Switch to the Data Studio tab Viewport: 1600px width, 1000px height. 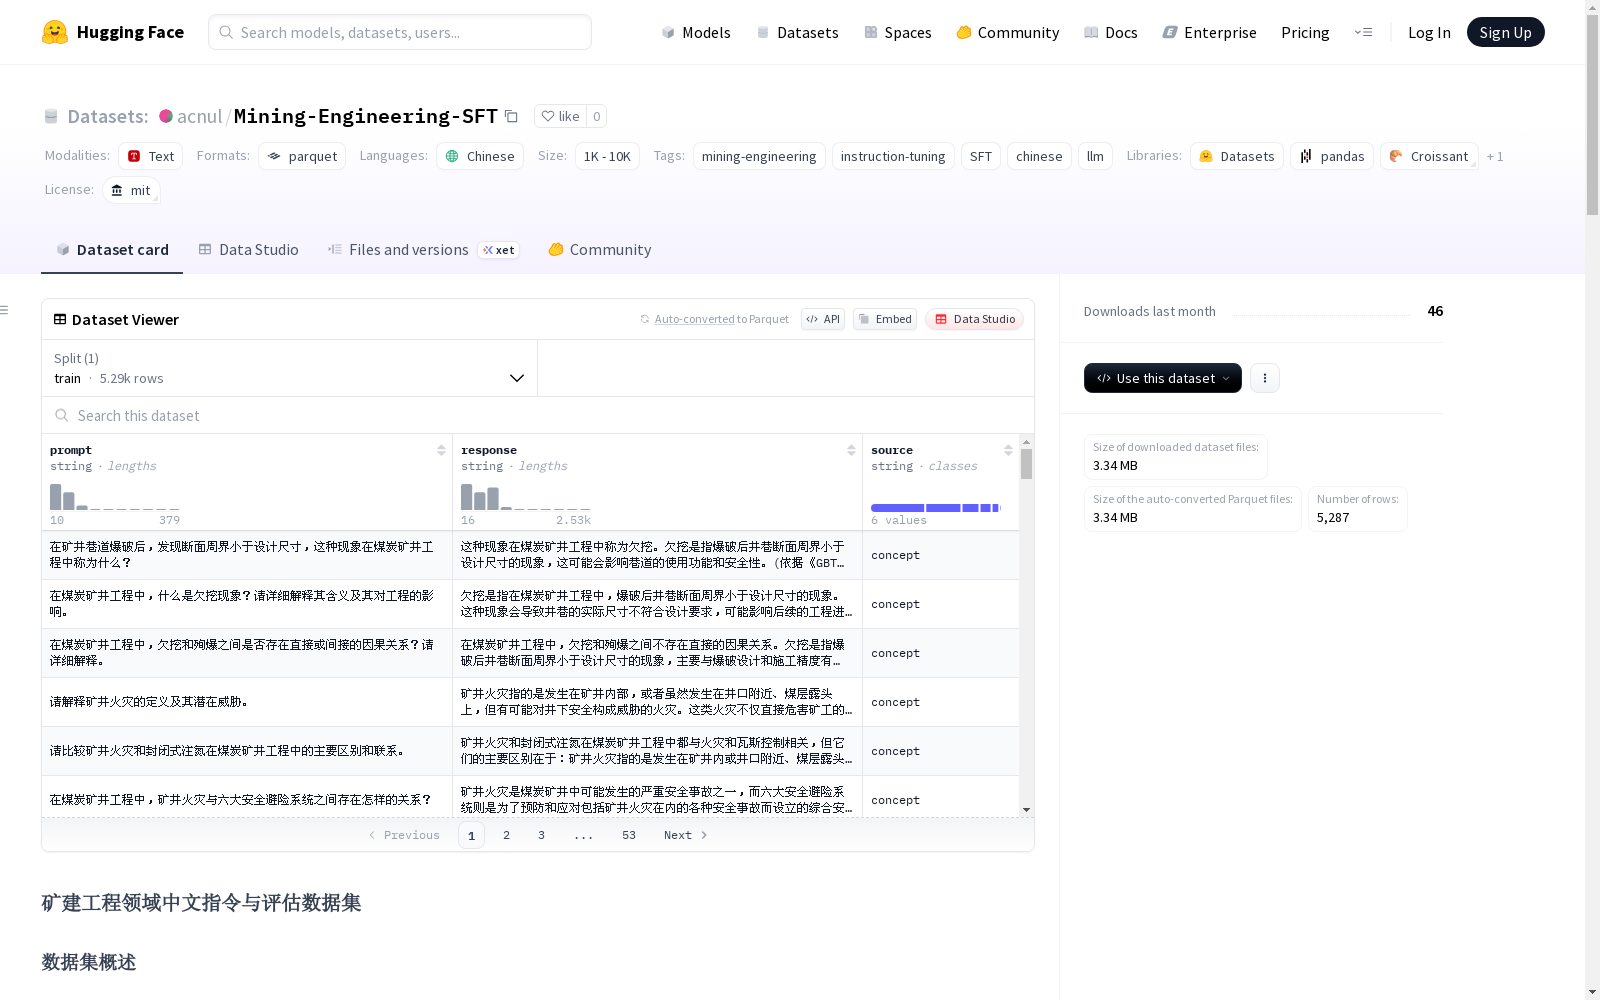click(x=248, y=250)
